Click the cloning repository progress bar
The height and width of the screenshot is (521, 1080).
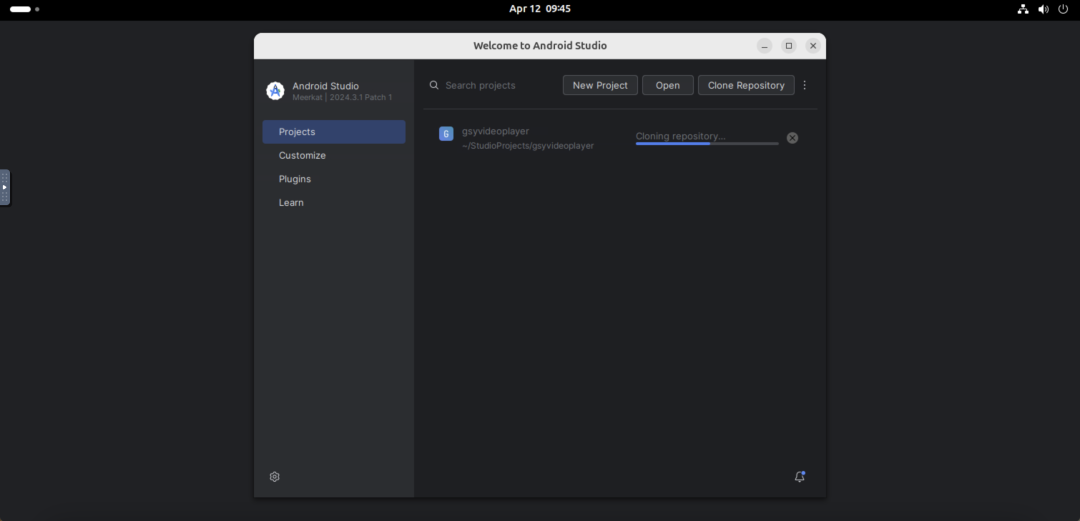click(707, 143)
